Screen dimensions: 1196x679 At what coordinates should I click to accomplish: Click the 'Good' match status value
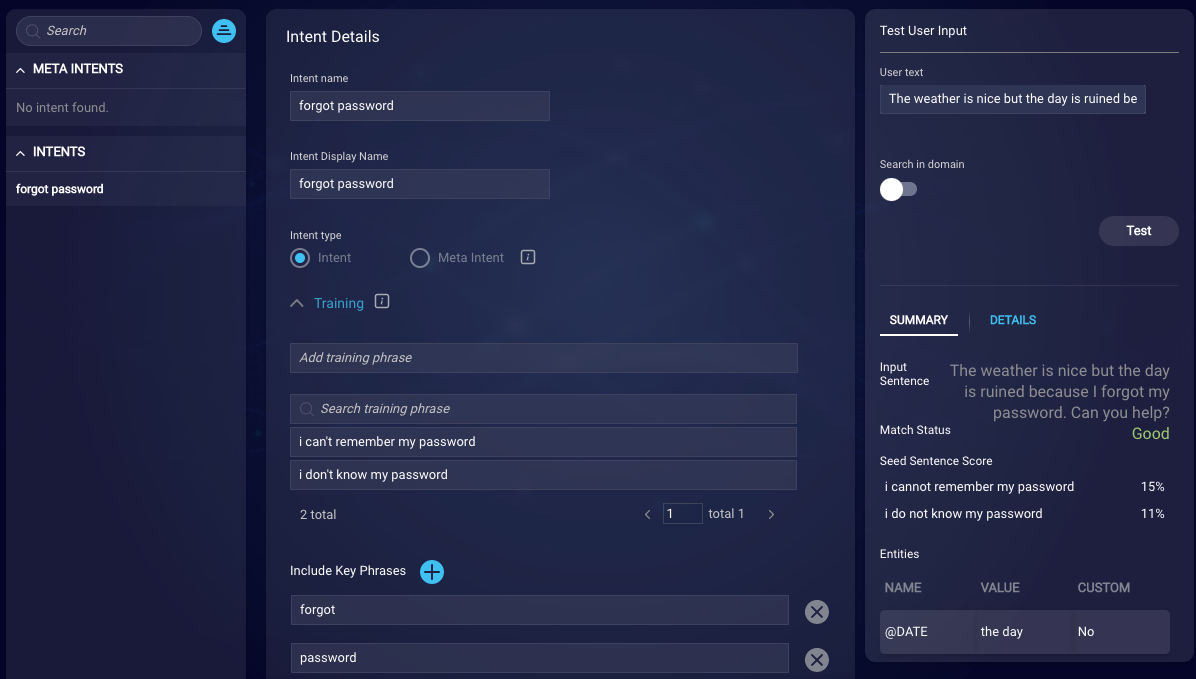1150,433
